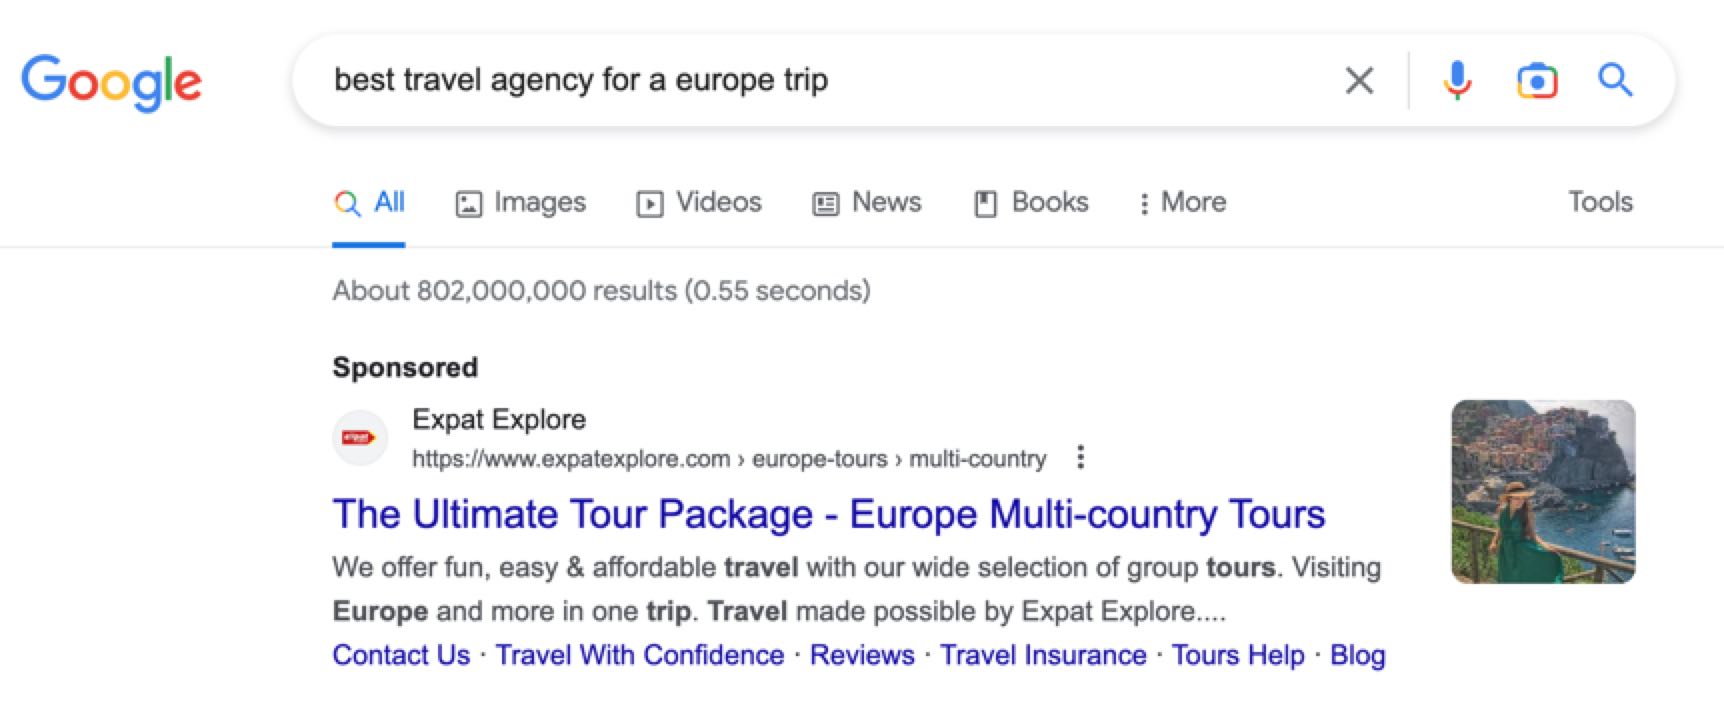Click into the search query text field
Viewport: 1724px width, 716px height.
(800, 80)
